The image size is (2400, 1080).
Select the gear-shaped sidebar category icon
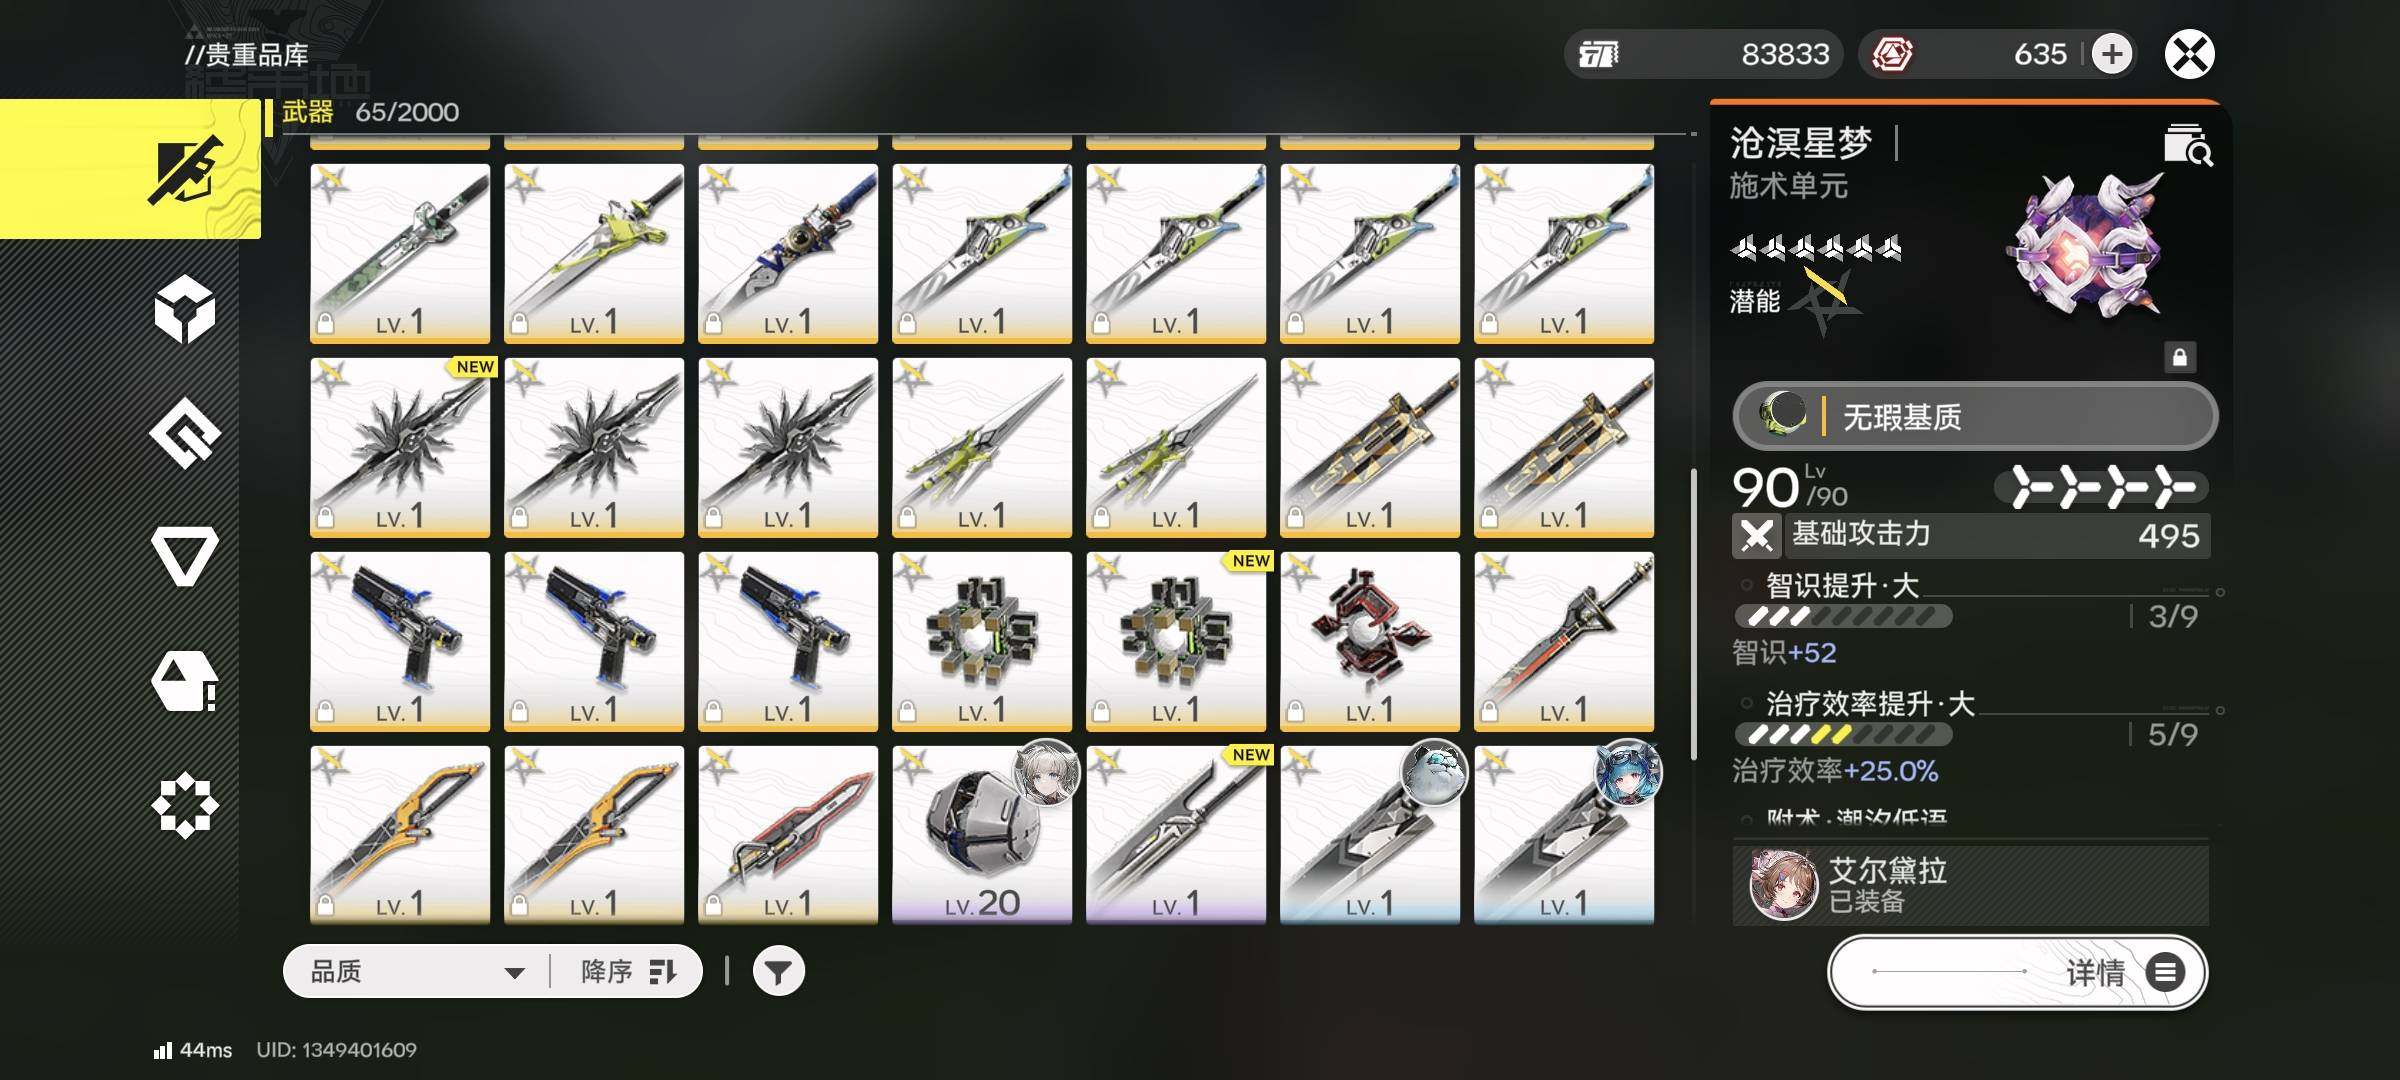click(185, 805)
